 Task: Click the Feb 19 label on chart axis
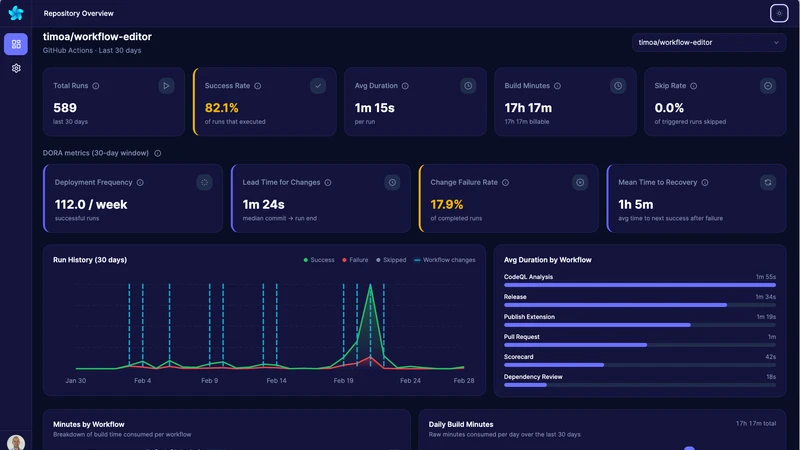343,381
